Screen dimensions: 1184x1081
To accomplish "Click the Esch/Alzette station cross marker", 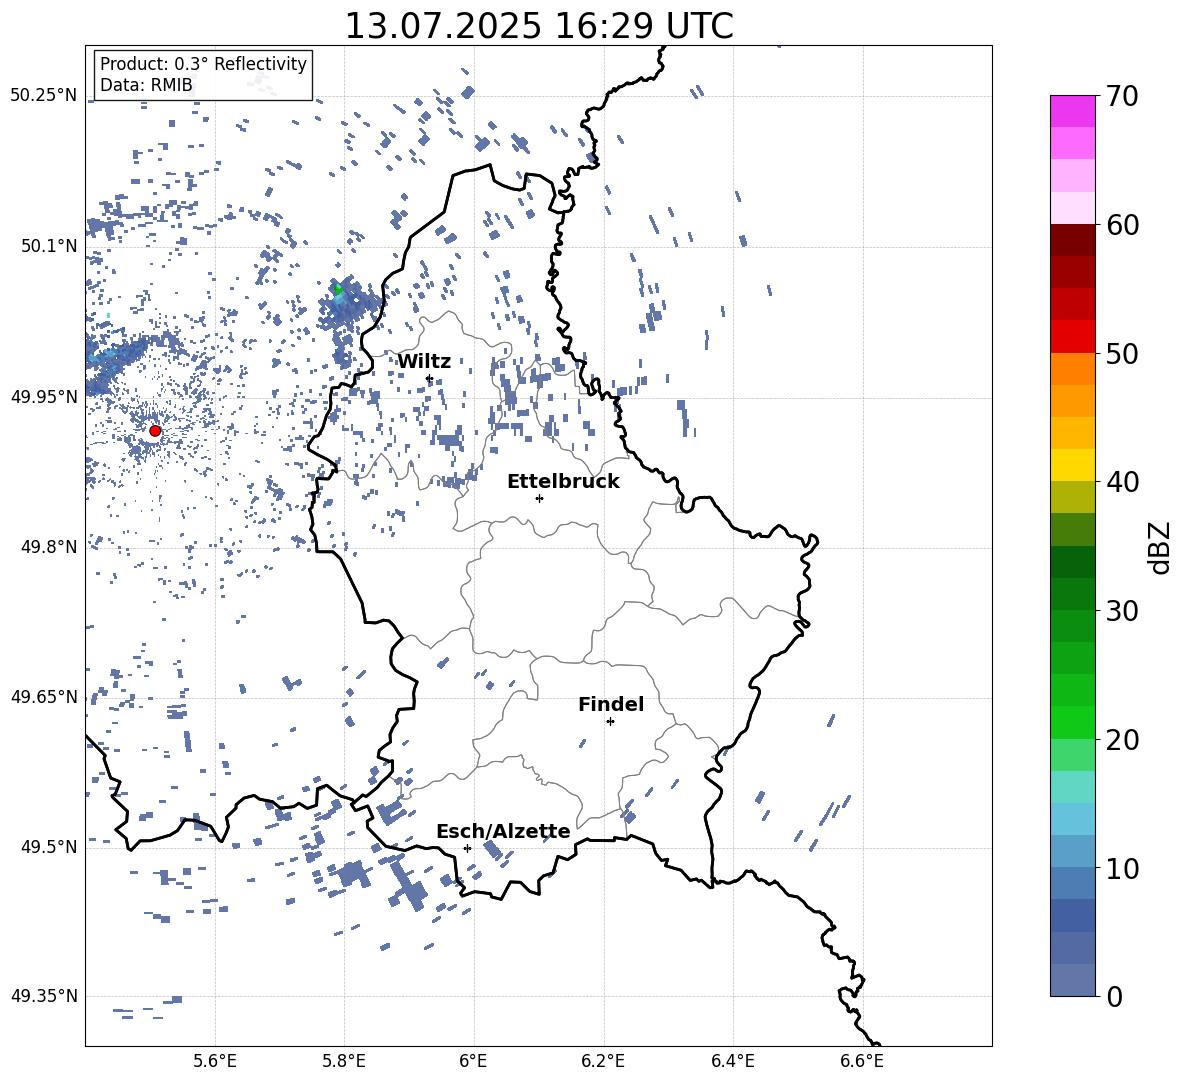I will tap(467, 848).
